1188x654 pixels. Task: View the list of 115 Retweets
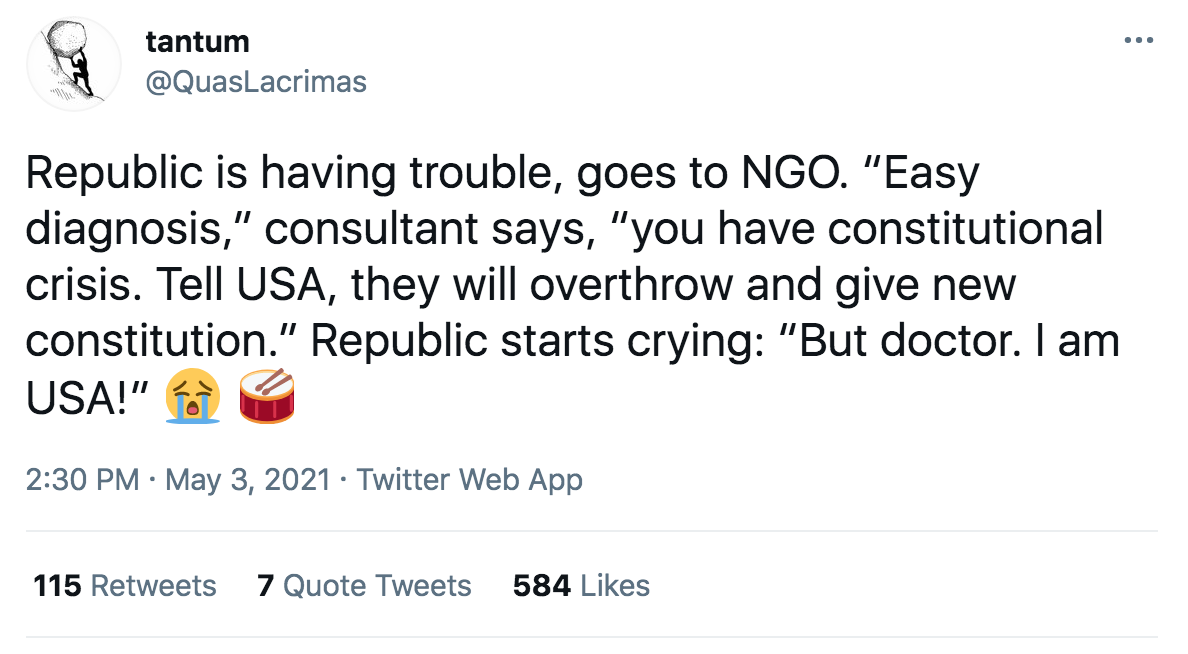tap(124, 586)
